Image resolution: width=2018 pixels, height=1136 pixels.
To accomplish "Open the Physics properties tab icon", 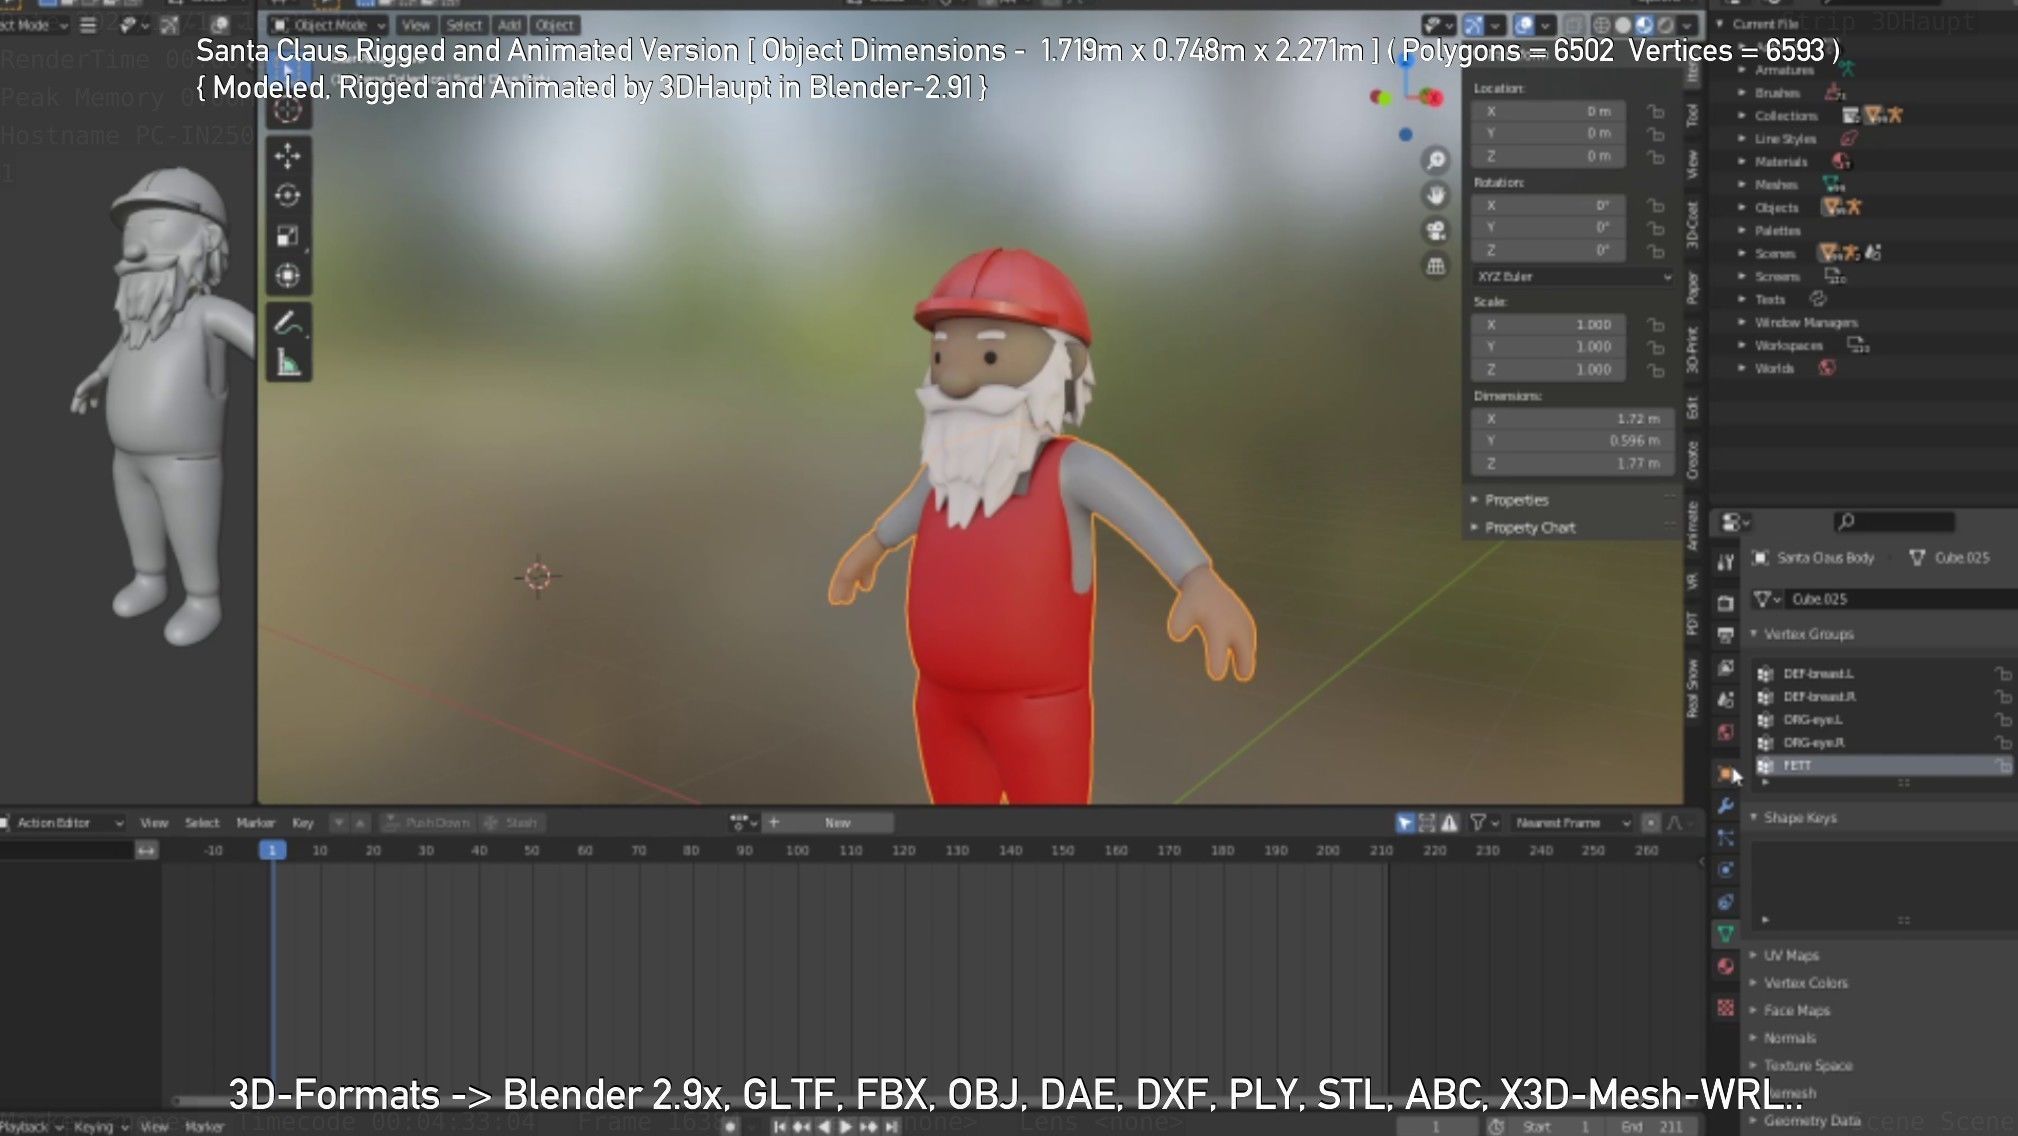I will pos(1725,870).
